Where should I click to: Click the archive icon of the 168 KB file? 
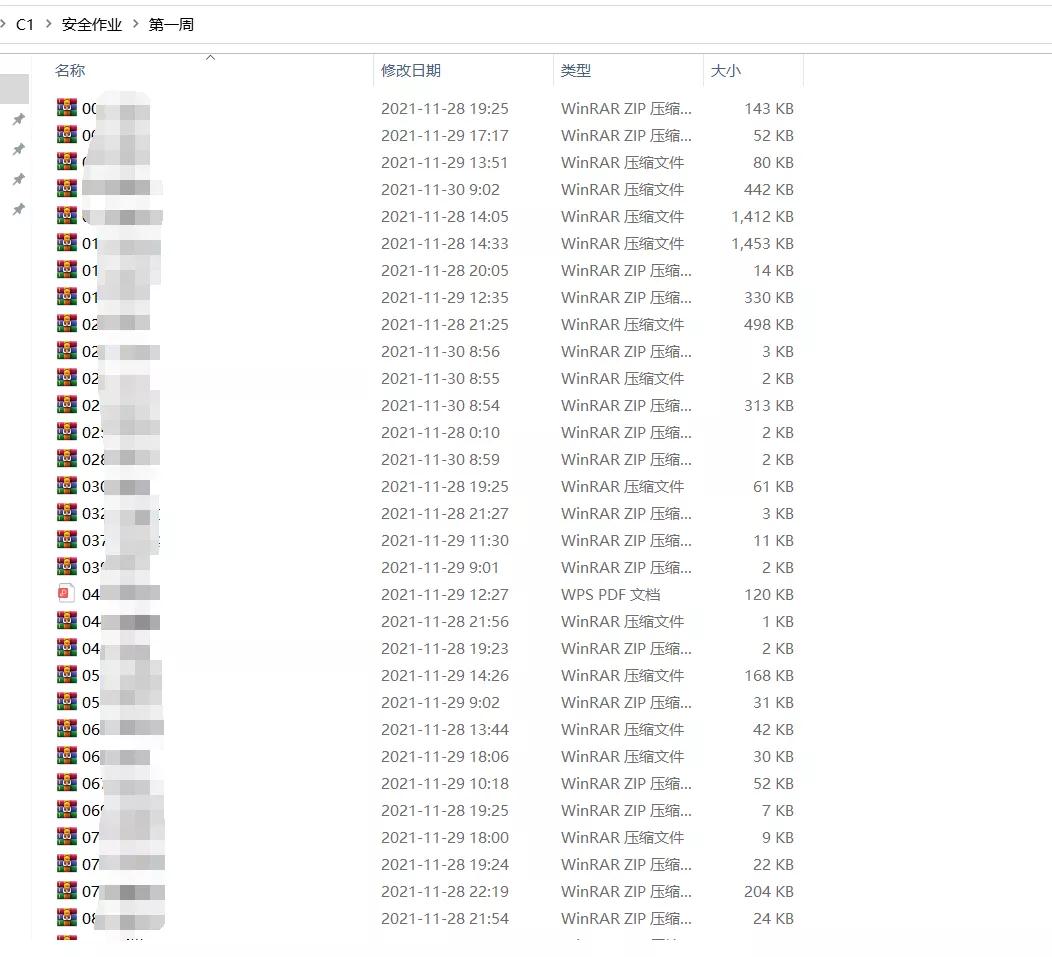67,675
